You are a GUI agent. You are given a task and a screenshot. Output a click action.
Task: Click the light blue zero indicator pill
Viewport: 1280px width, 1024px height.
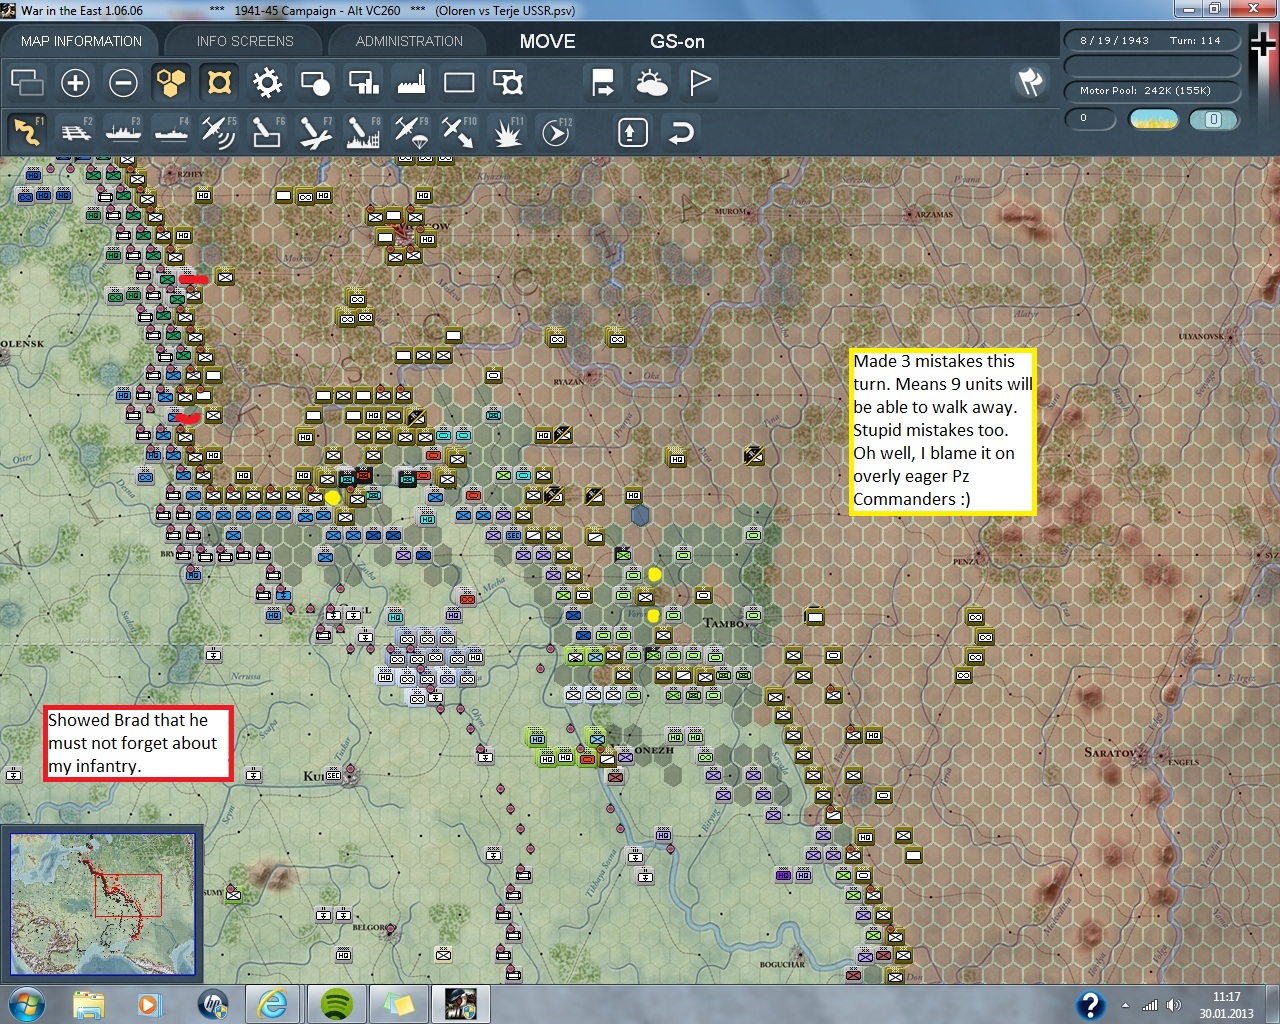click(1214, 119)
